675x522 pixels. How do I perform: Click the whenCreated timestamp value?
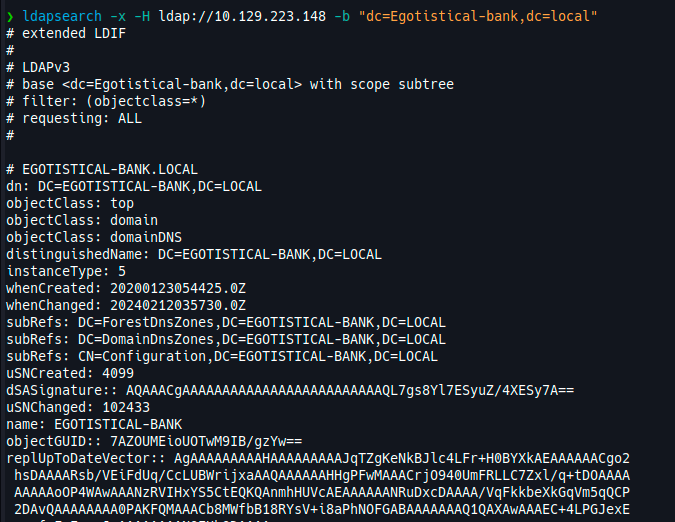point(178,288)
